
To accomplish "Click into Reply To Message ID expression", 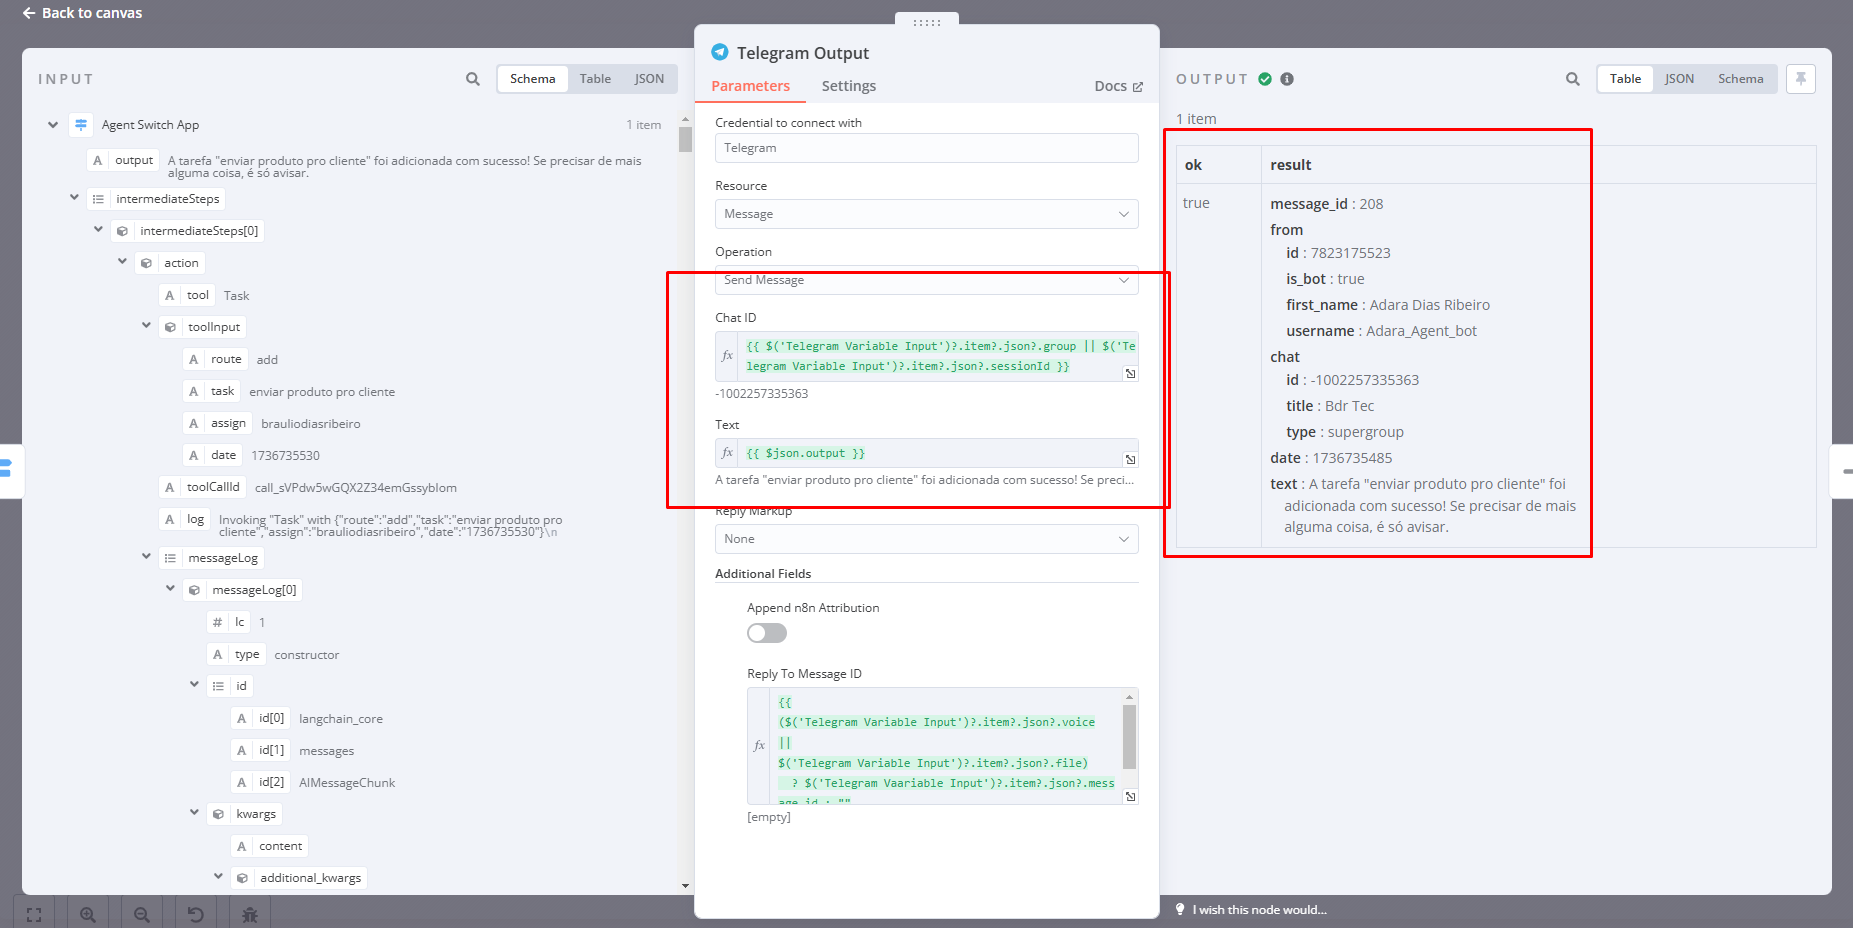I will coord(945,746).
